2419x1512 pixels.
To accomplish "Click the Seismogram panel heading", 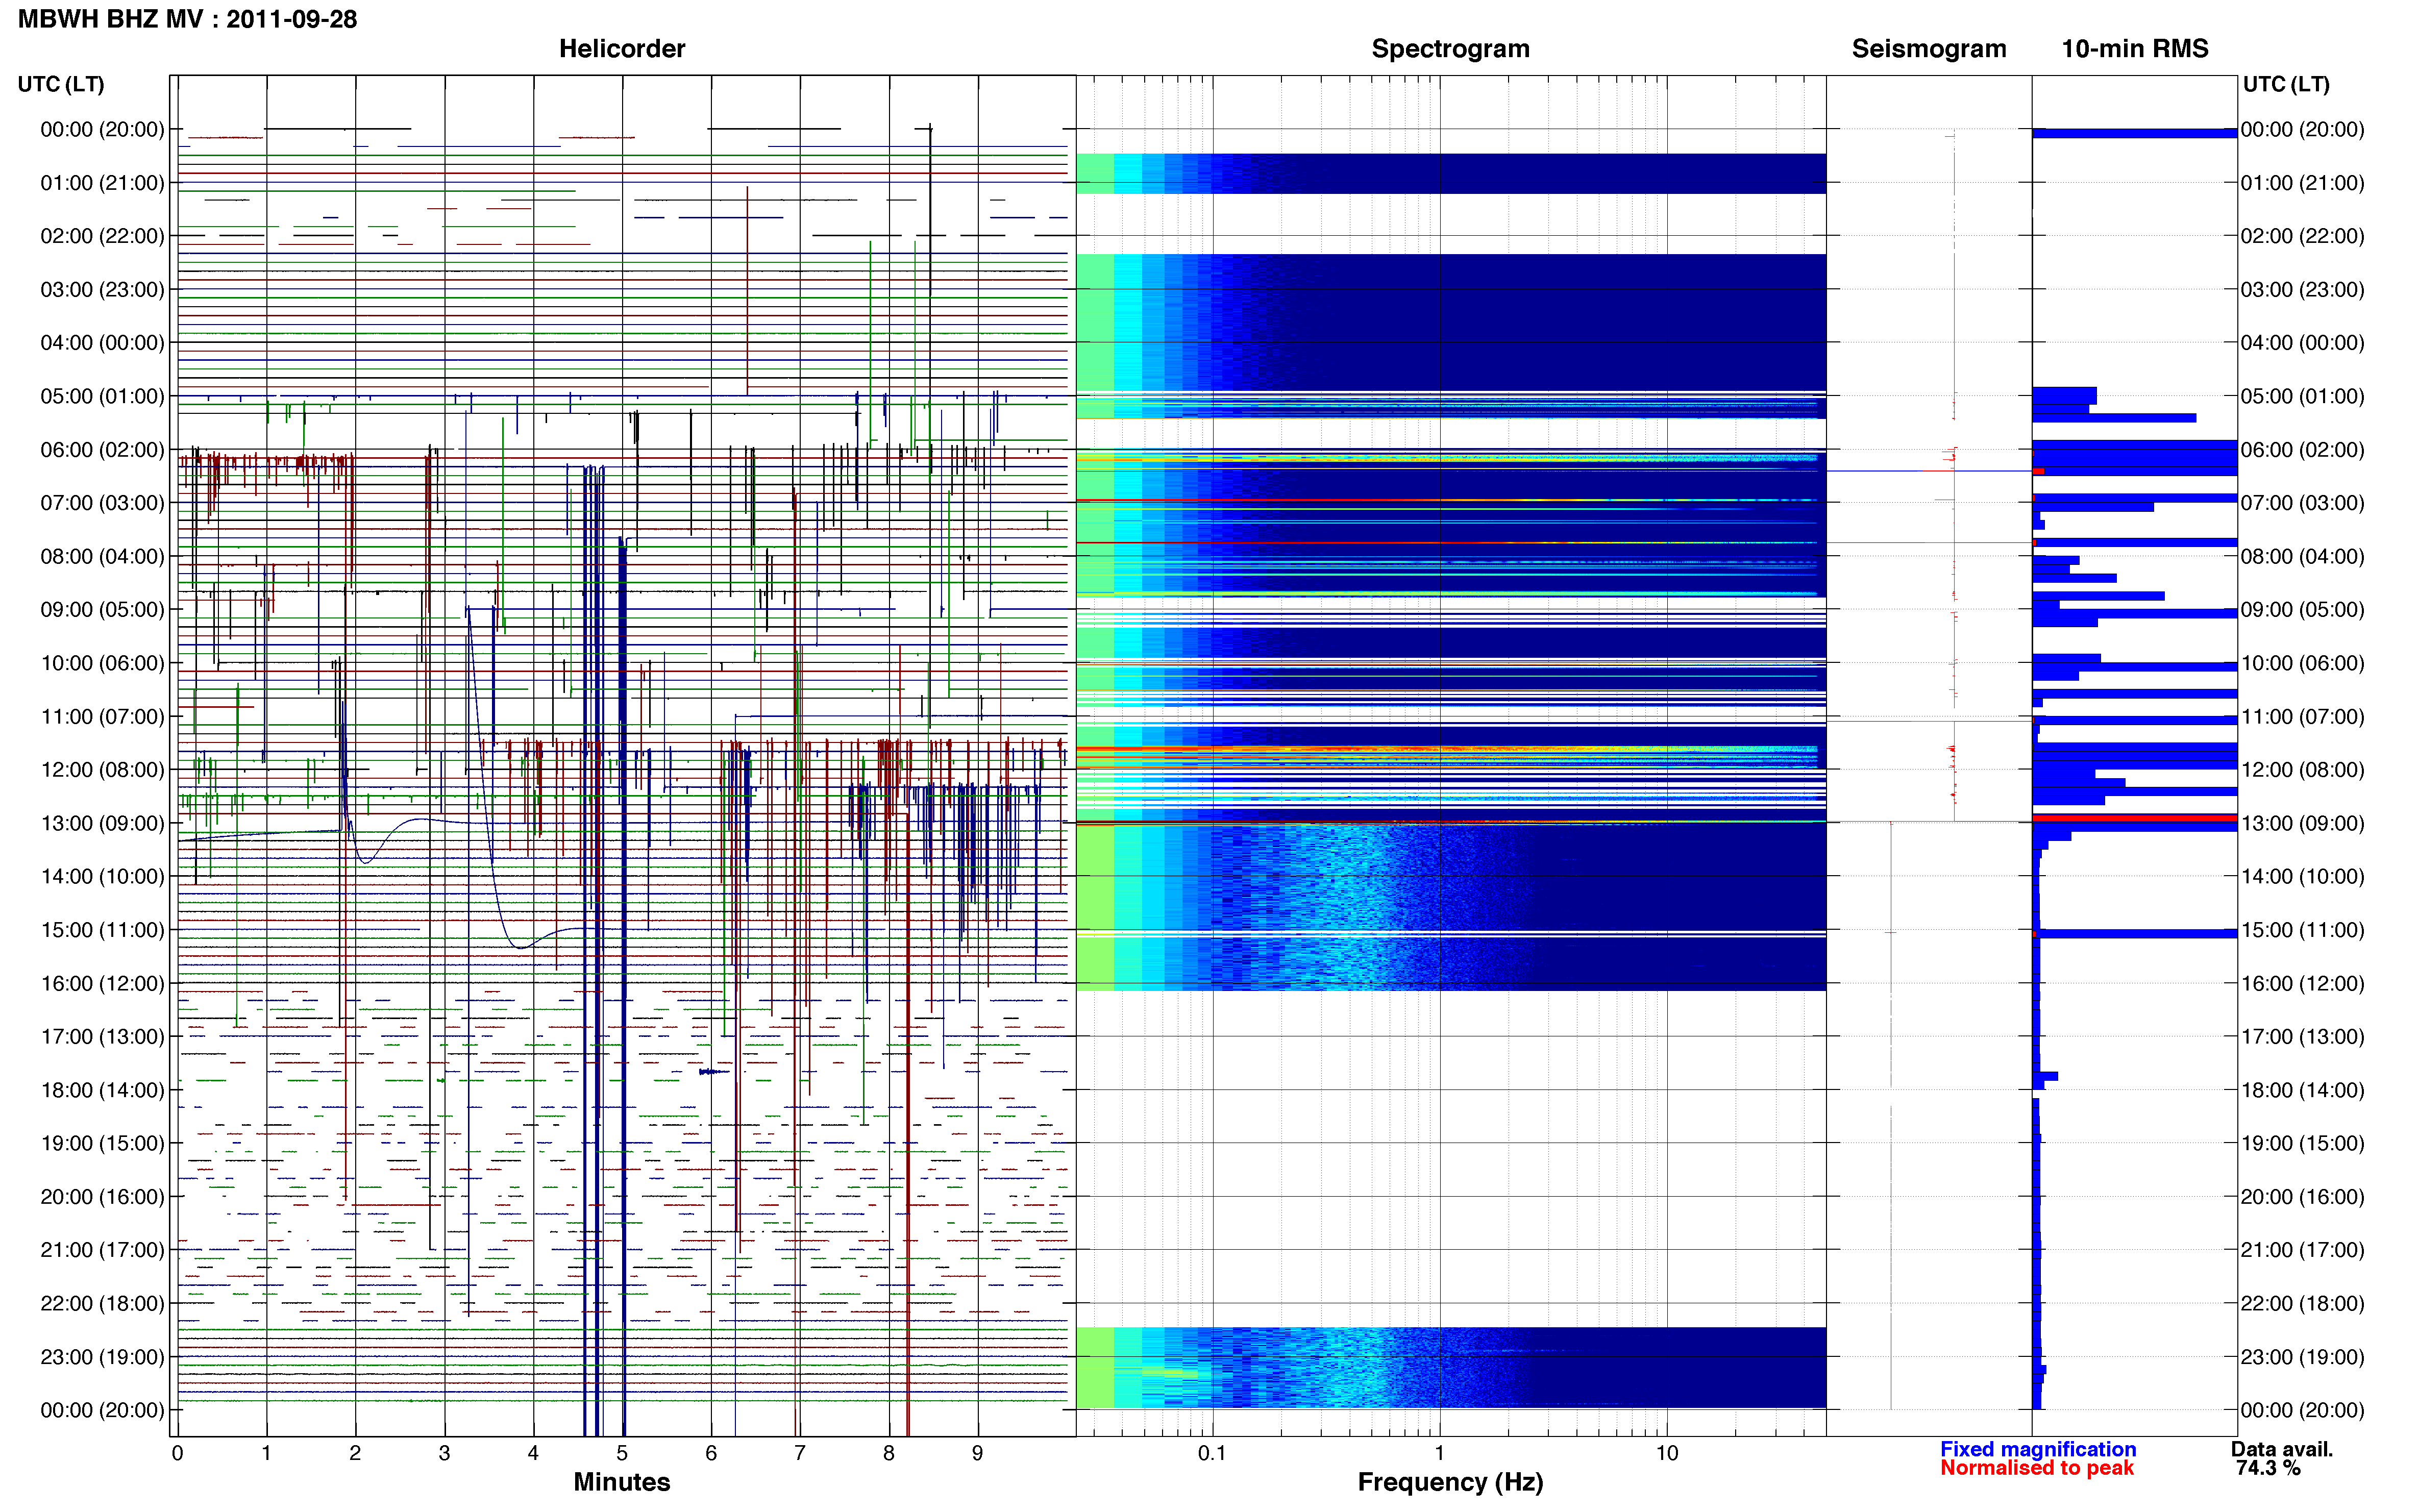I will click(1929, 49).
